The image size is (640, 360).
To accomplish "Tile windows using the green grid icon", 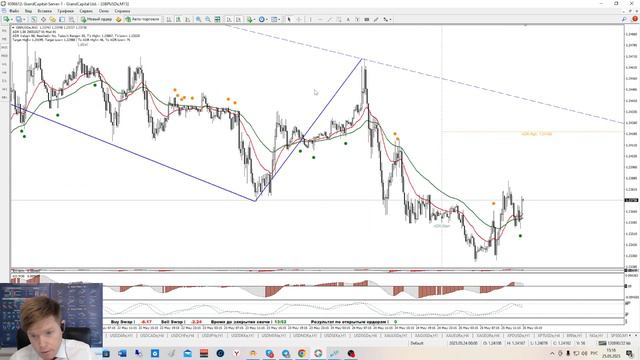I will (218, 19).
